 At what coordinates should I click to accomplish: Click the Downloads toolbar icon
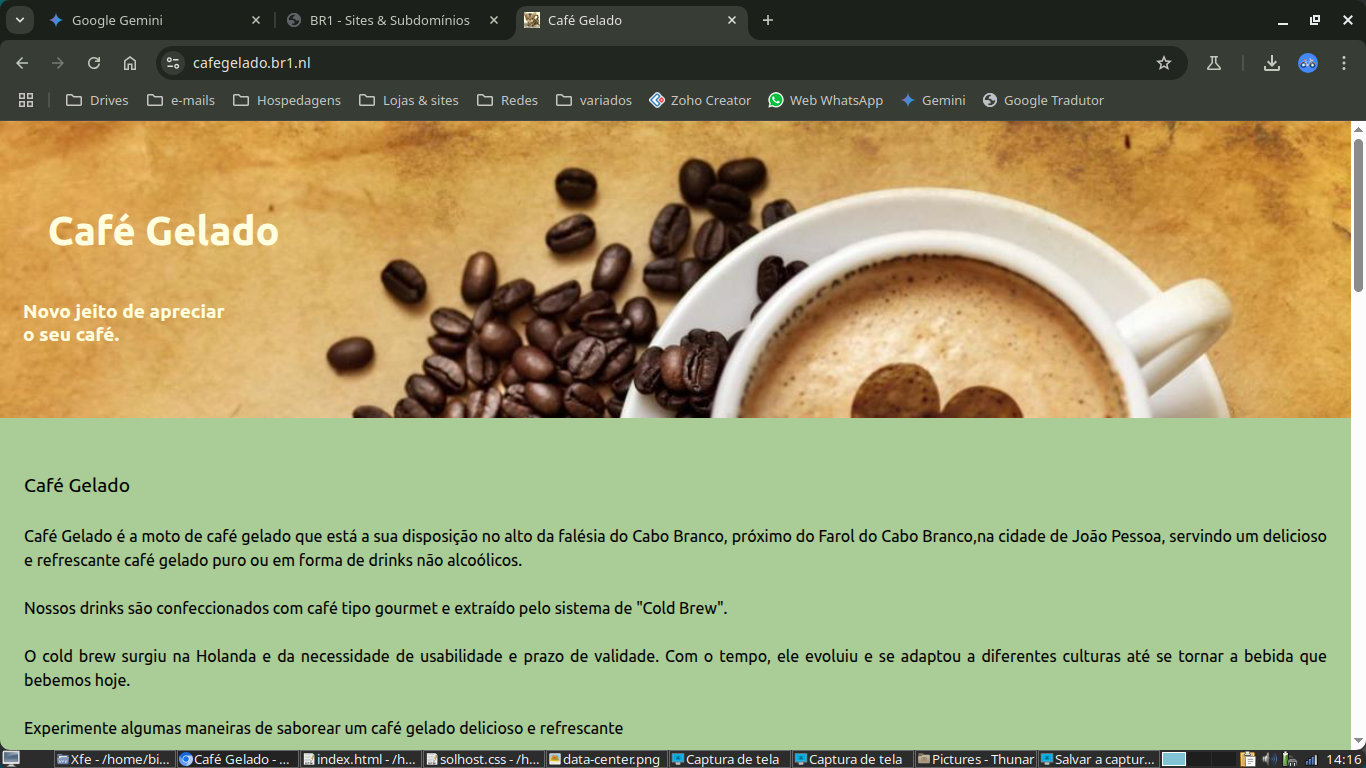coord(1271,62)
